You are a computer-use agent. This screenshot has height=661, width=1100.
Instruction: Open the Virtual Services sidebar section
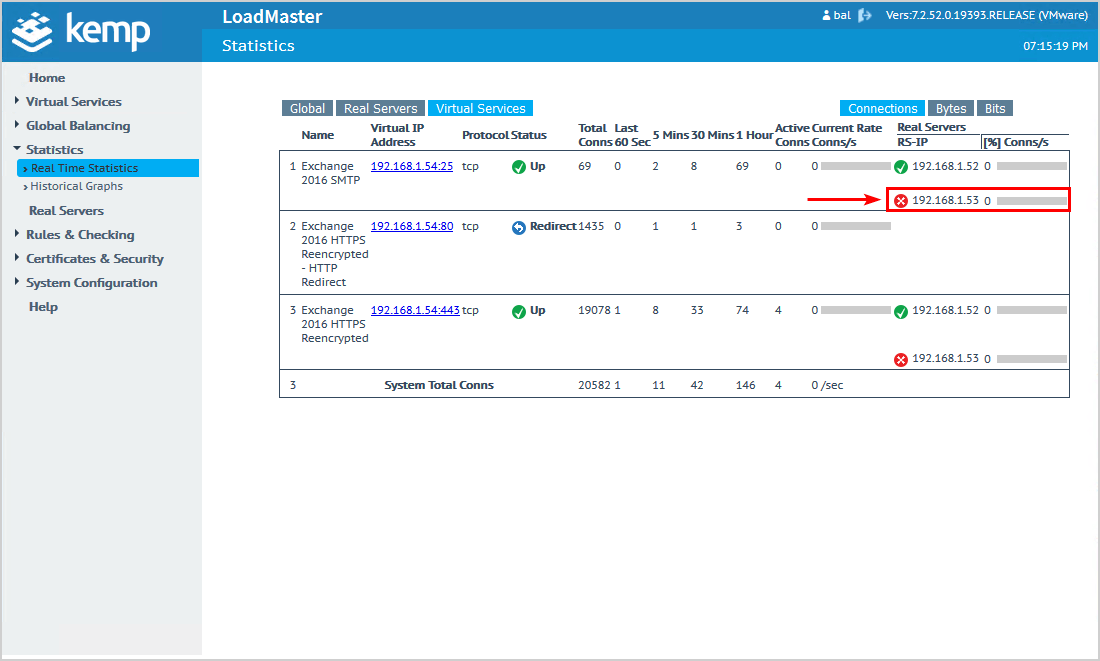click(x=74, y=102)
